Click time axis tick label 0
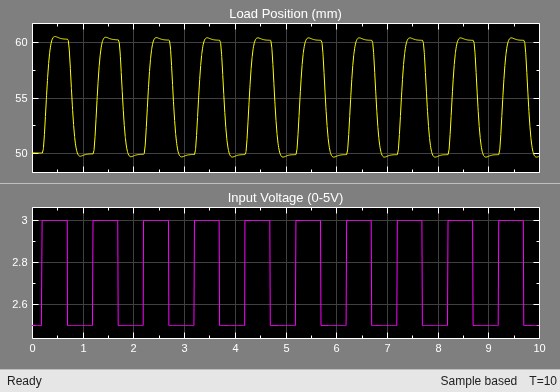 click(x=32, y=348)
